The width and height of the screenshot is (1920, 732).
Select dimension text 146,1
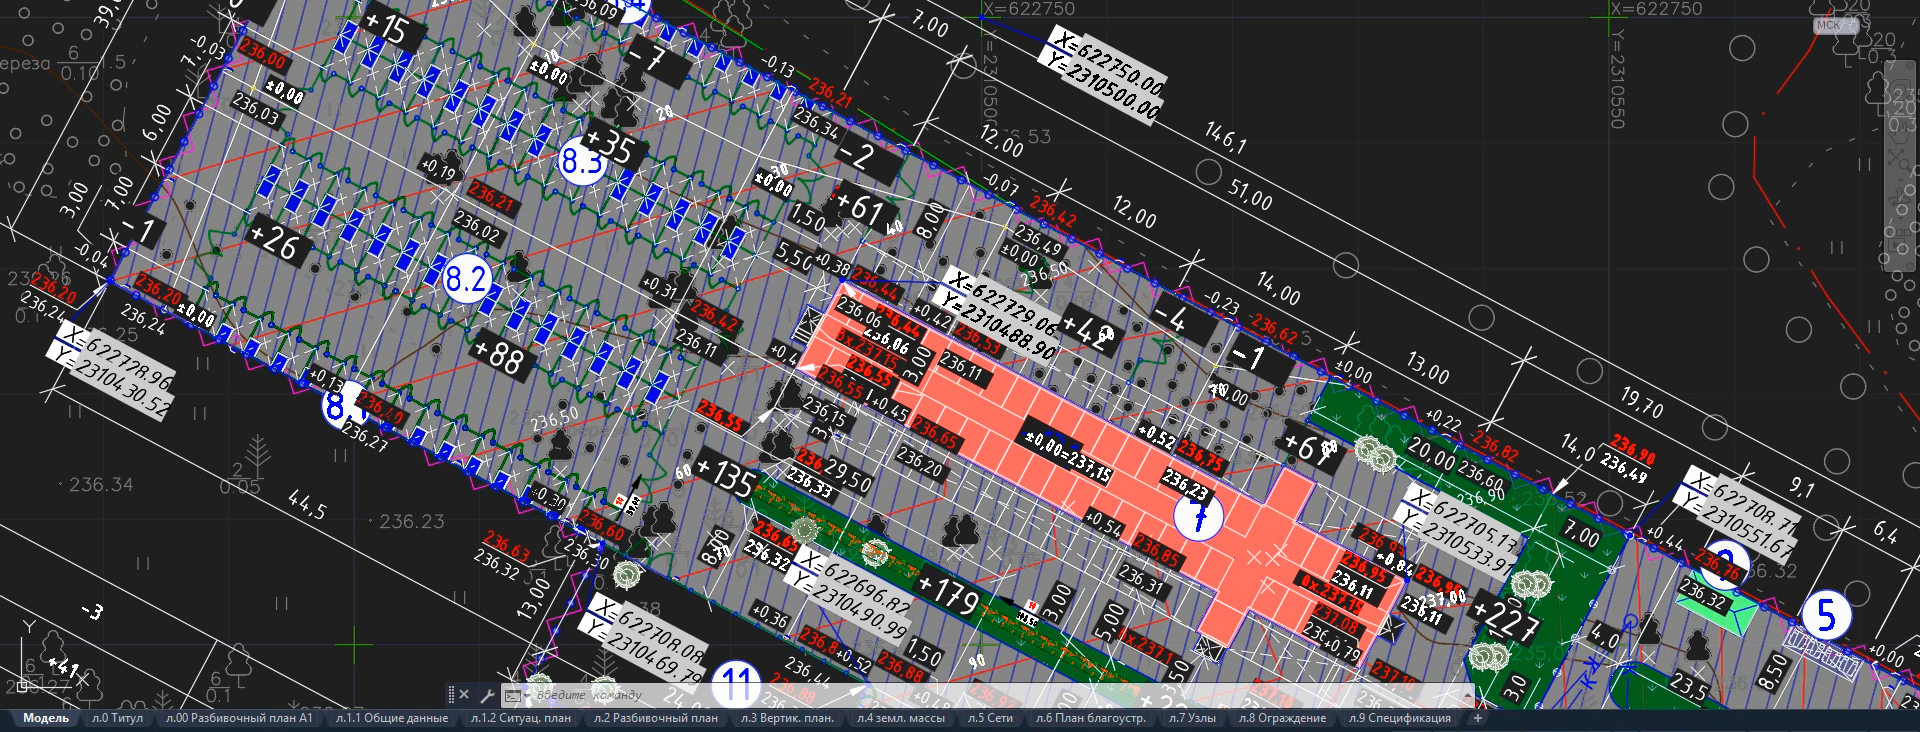[x=1225, y=138]
